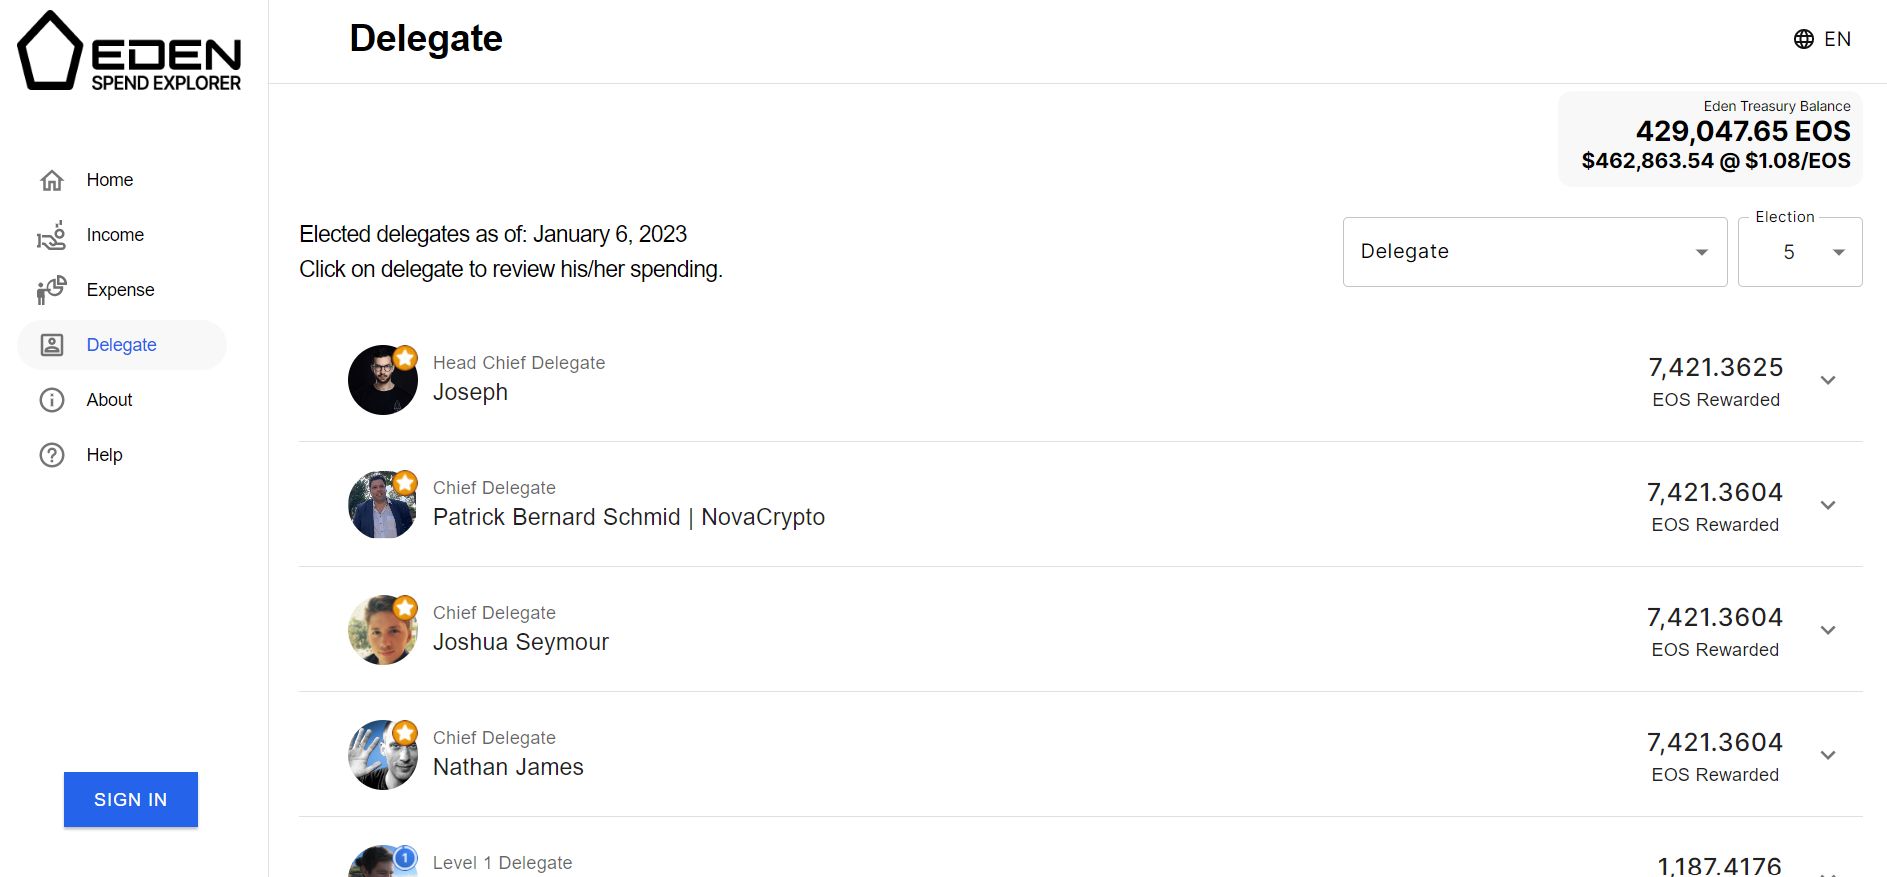Click the Home house icon
This screenshot has width=1887, height=877.
[x=52, y=180]
